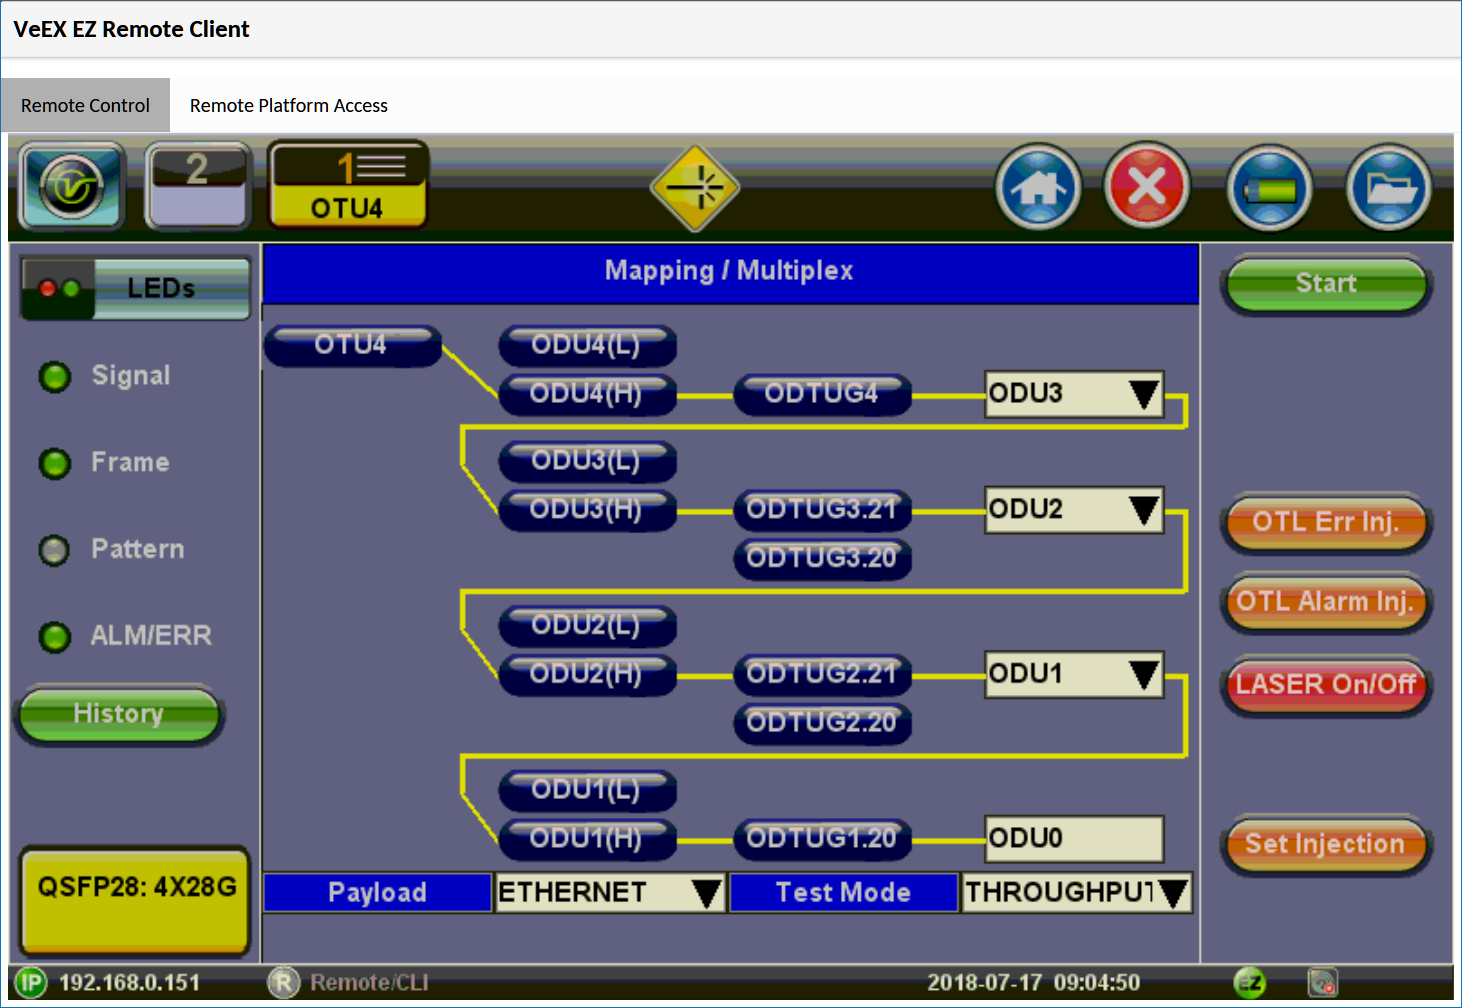Screen dimensions: 1462x1008
Task: Select the Remote Control tab
Action: 85,106
